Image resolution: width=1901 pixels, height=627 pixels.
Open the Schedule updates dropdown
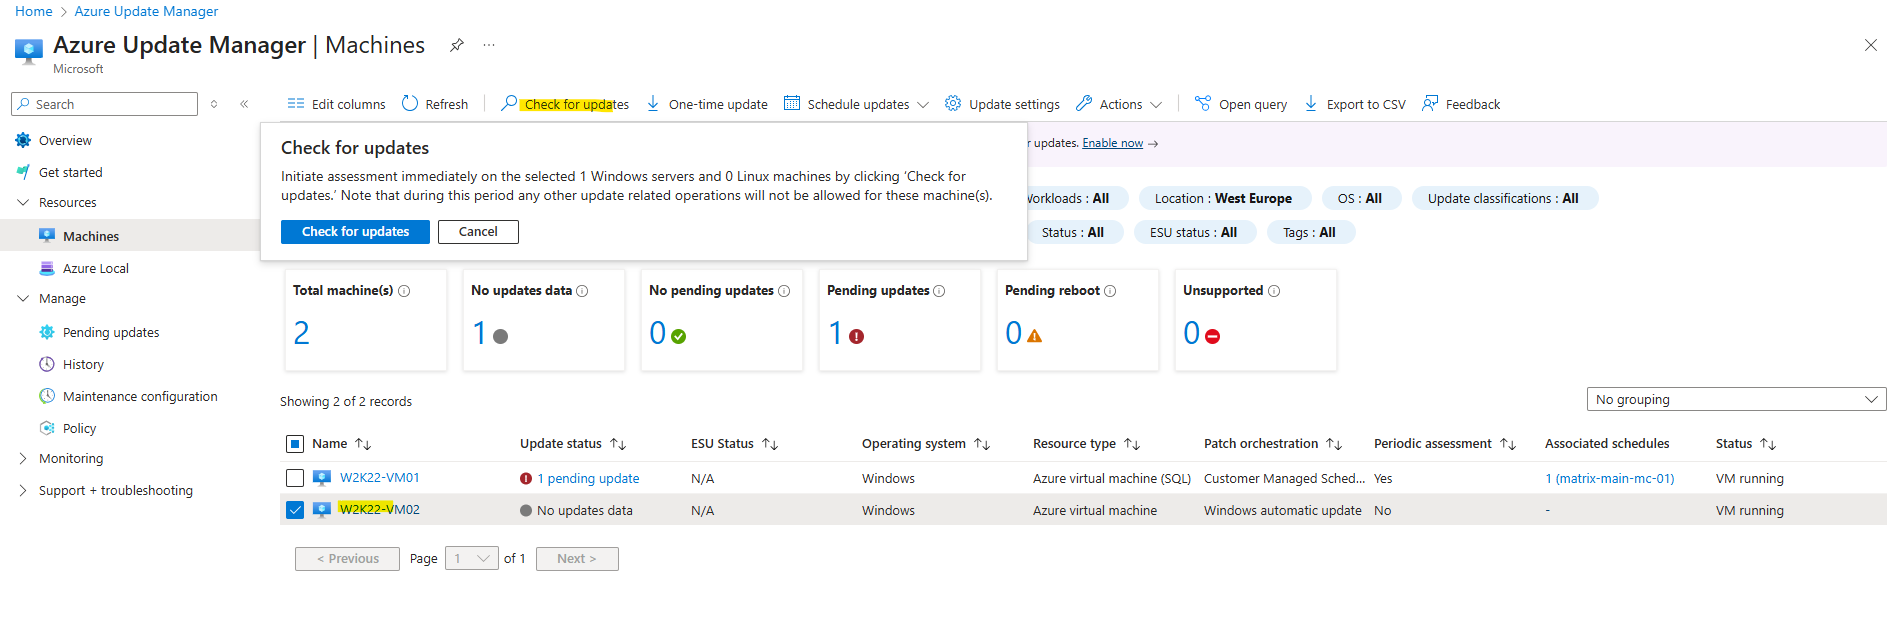[x=856, y=104]
